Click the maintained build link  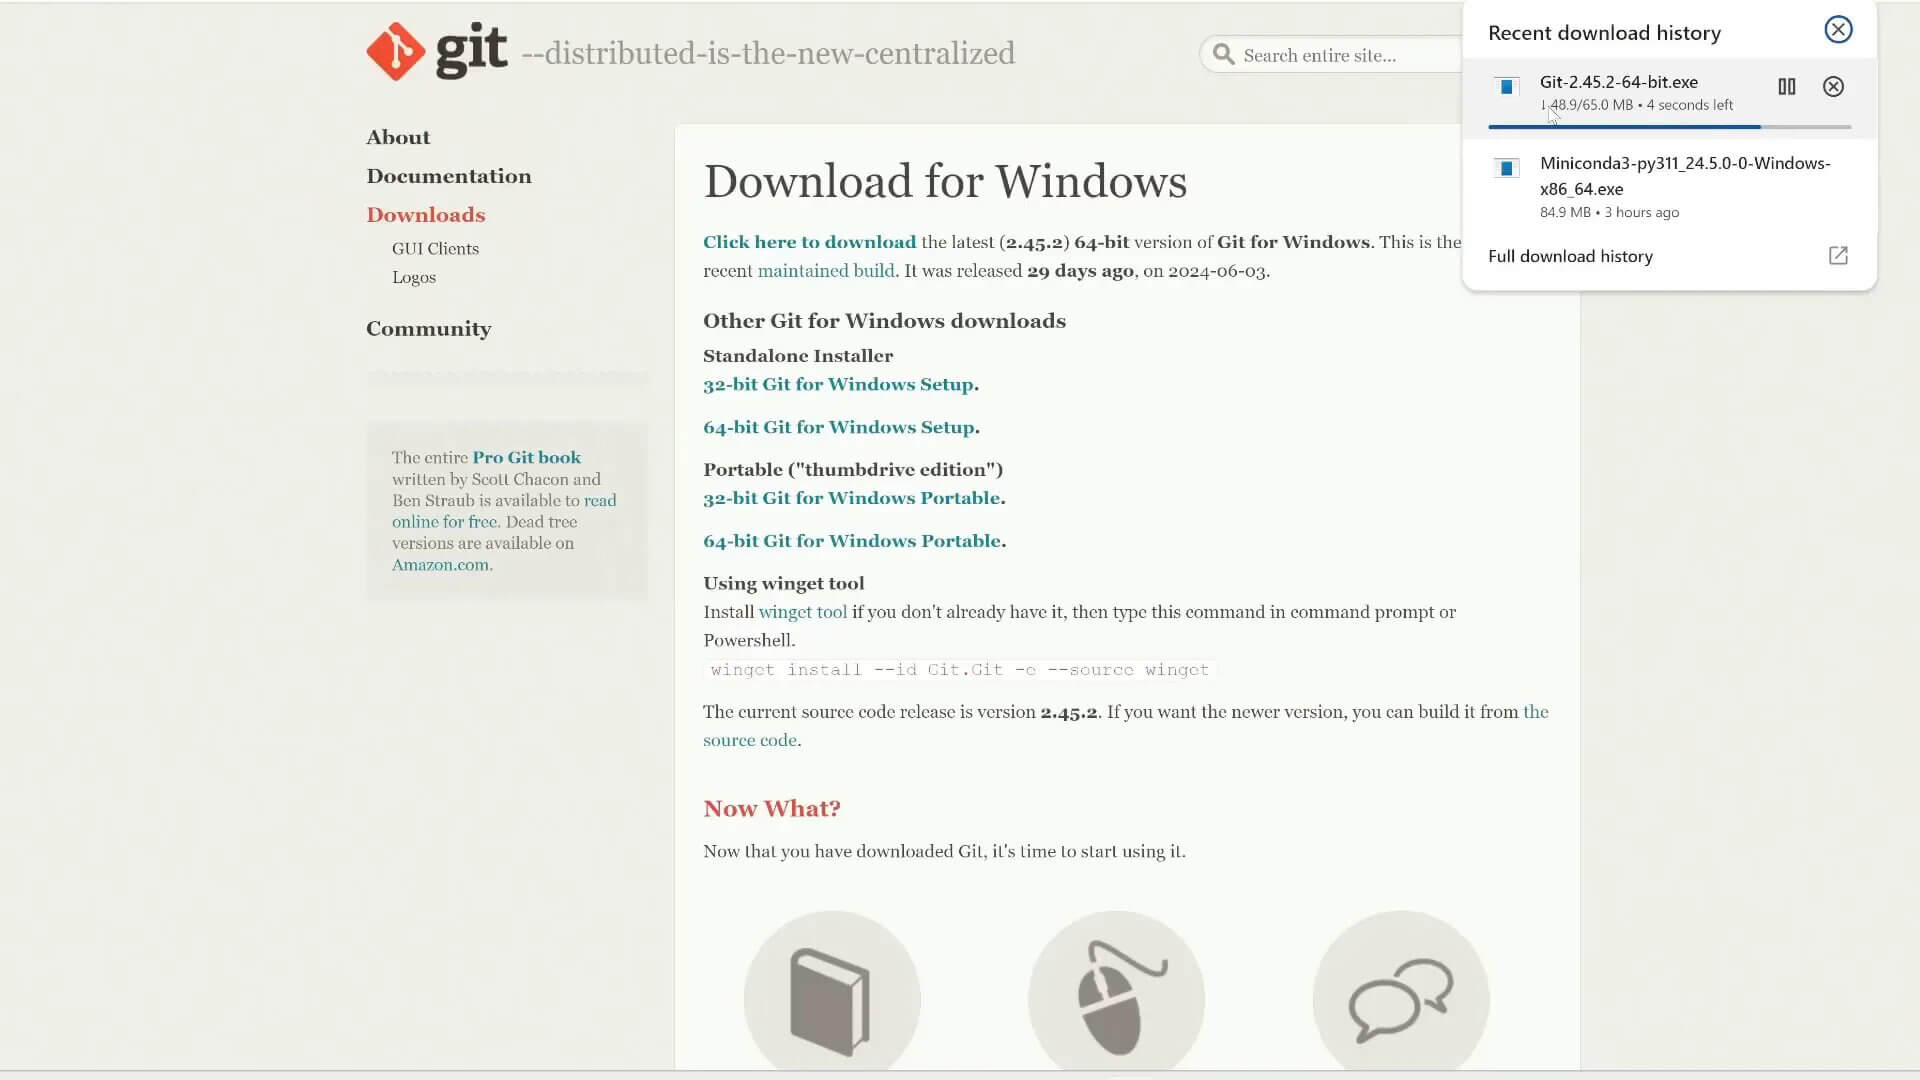[x=825, y=270]
